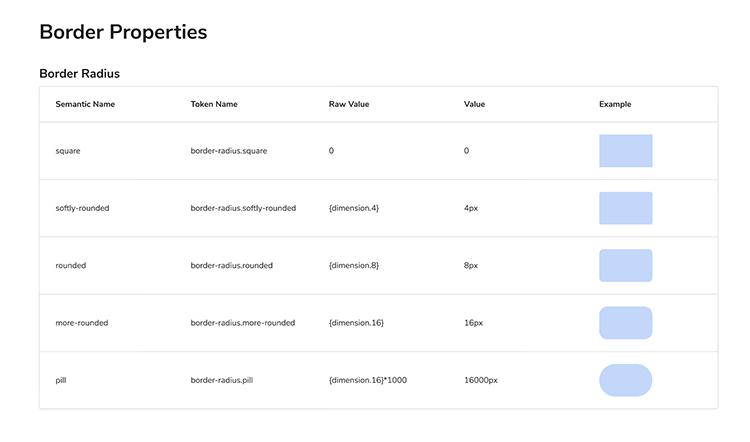Click the more-rounded example swatch
Image resolution: width=750 pixels, height=442 pixels.
pyautogui.click(x=625, y=323)
